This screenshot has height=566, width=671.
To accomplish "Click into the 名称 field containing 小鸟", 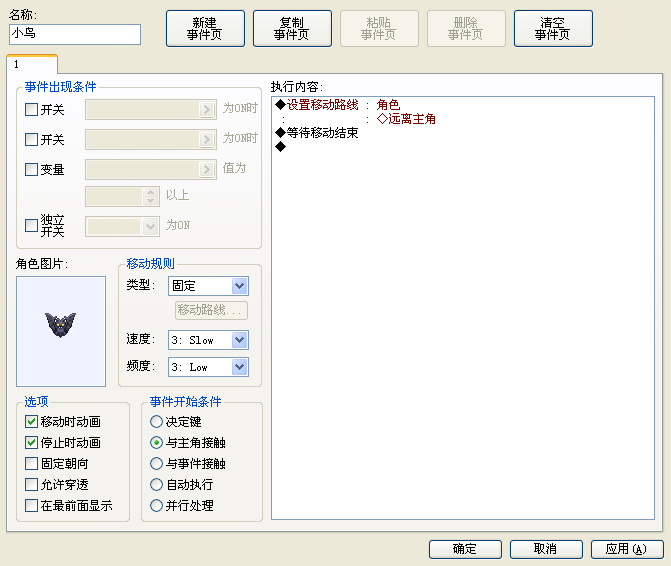I will (75, 34).
